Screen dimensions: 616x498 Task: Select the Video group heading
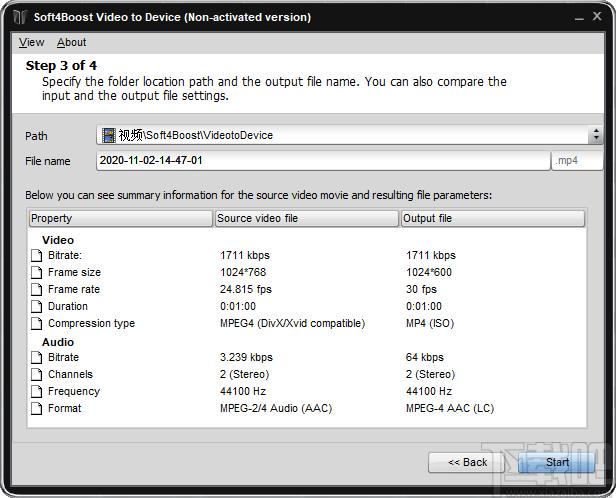point(58,240)
